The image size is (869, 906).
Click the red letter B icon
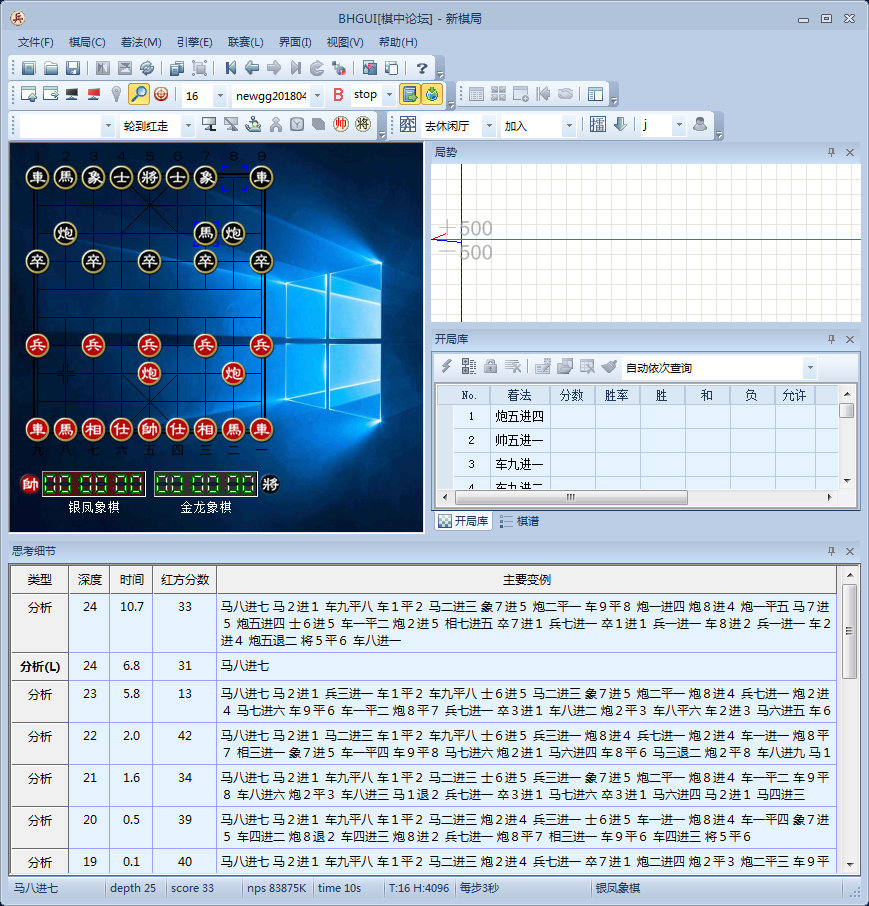tap(339, 94)
